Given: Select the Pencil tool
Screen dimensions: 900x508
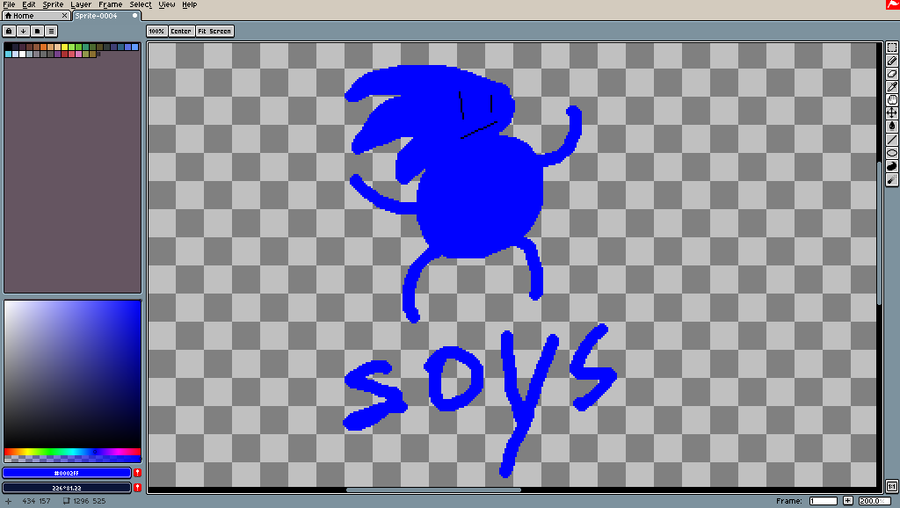Looking at the screenshot, I should (x=892, y=61).
